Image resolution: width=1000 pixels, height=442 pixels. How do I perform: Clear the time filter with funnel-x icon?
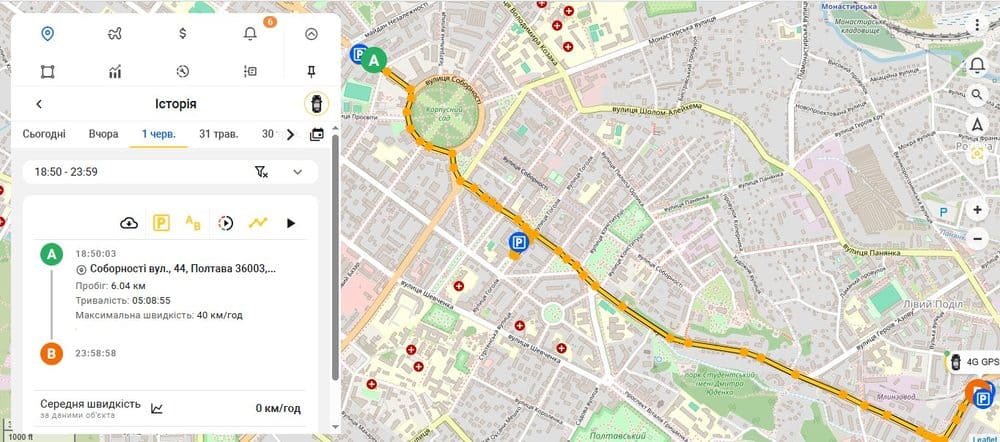261,172
